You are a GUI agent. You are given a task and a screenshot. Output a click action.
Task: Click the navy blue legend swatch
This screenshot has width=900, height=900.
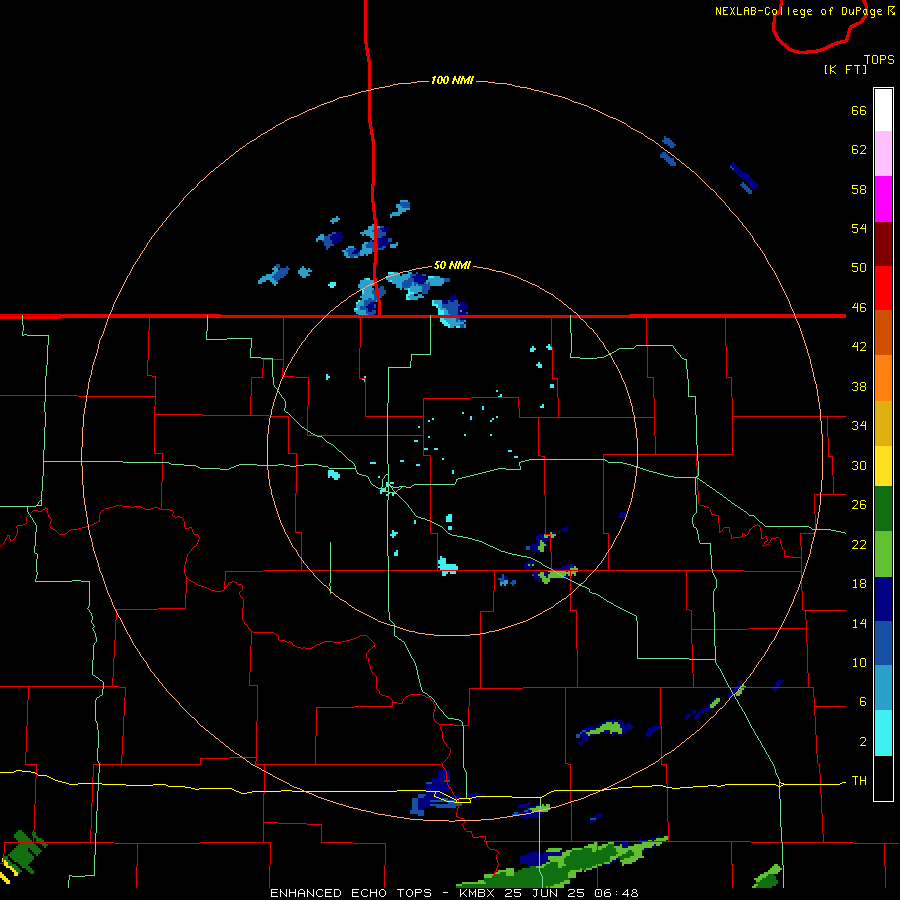coord(883,599)
